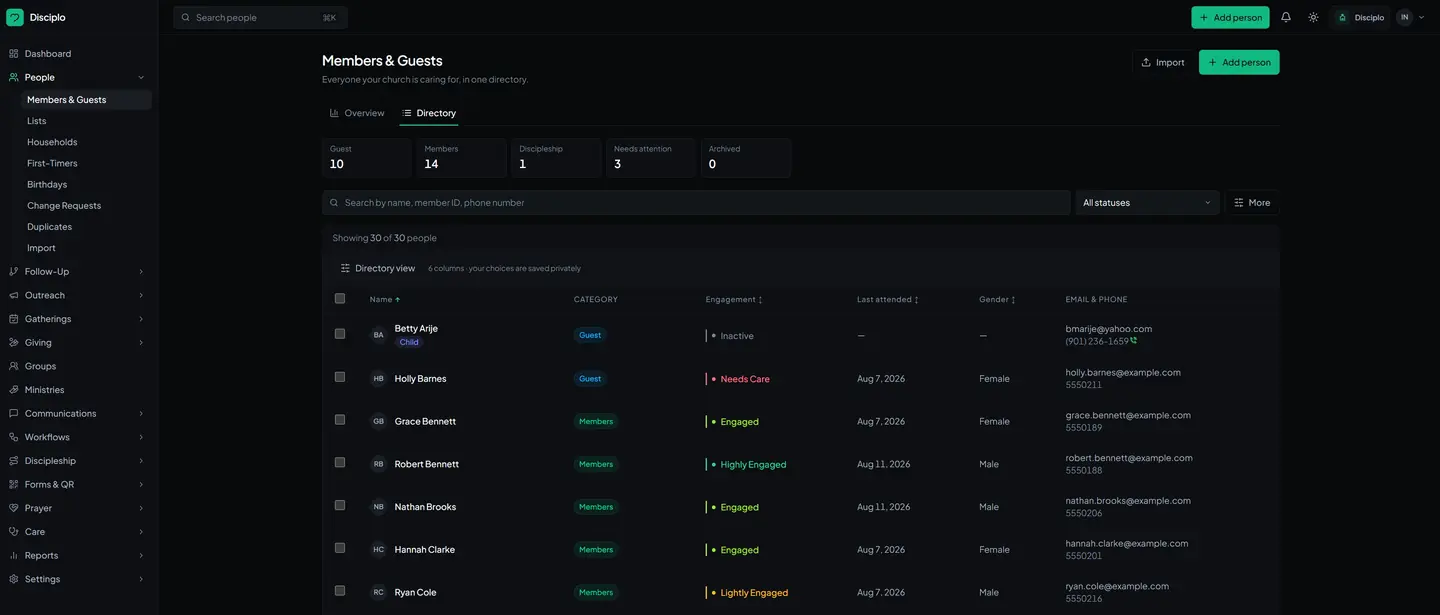Expand the Communications section chevron
The image size is (1440, 615).
(x=141, y=414)
